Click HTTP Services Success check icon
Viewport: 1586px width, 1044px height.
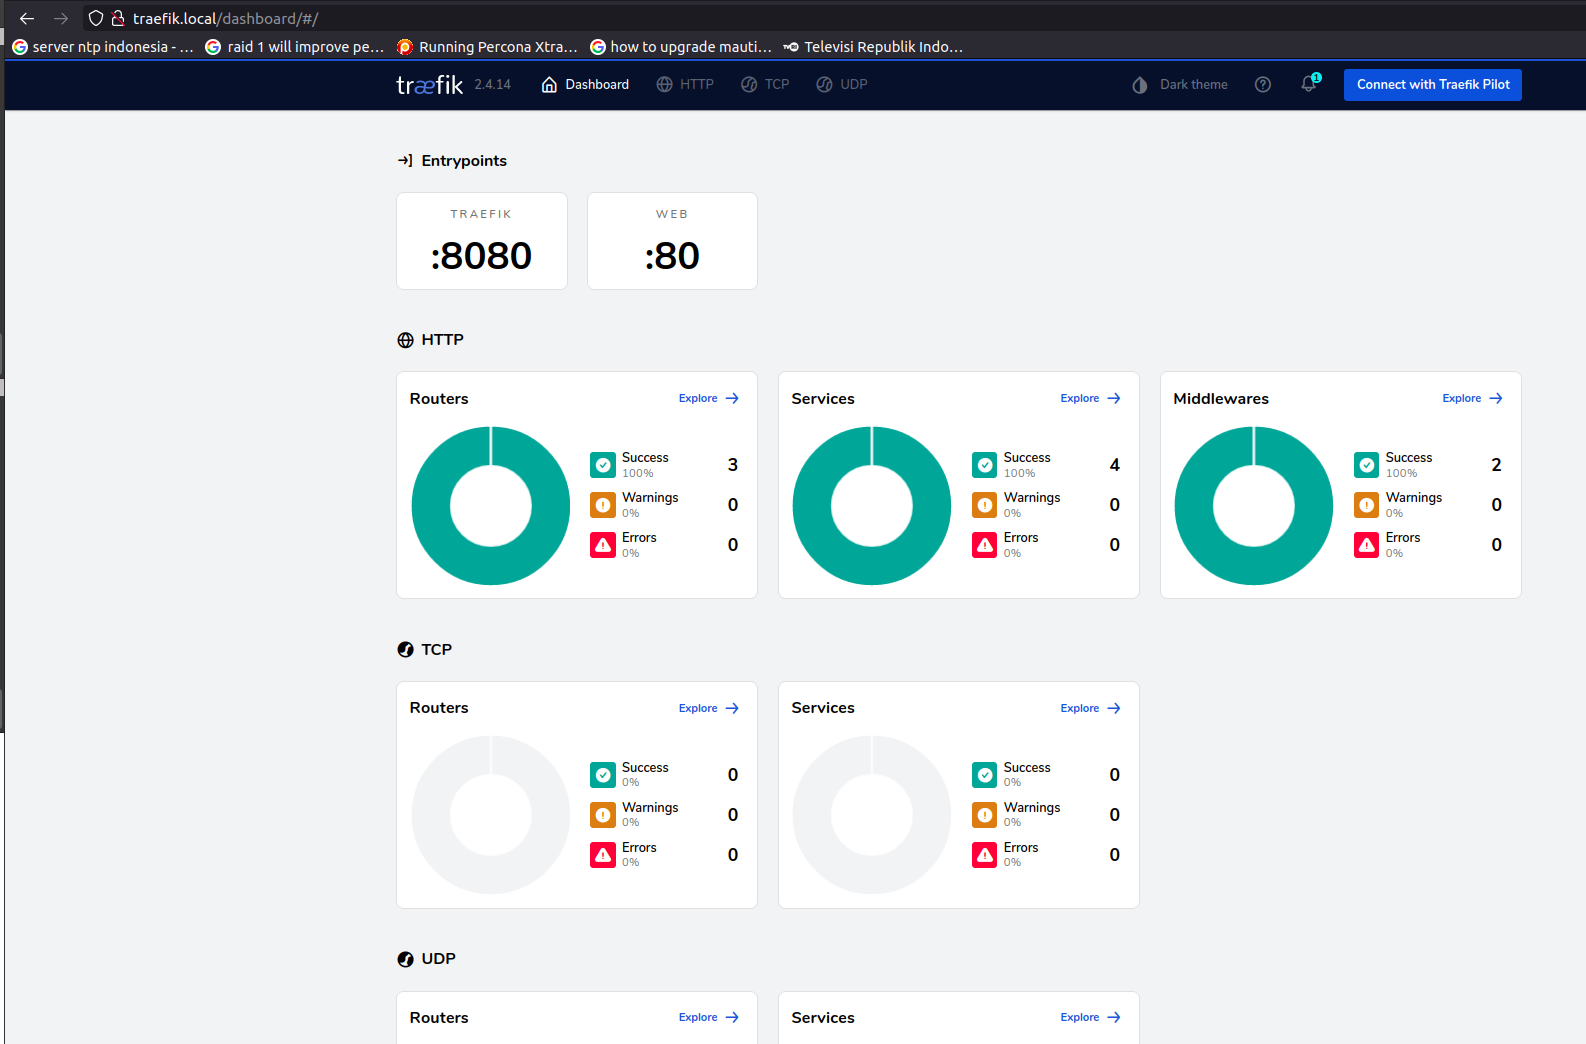[985, 465]
